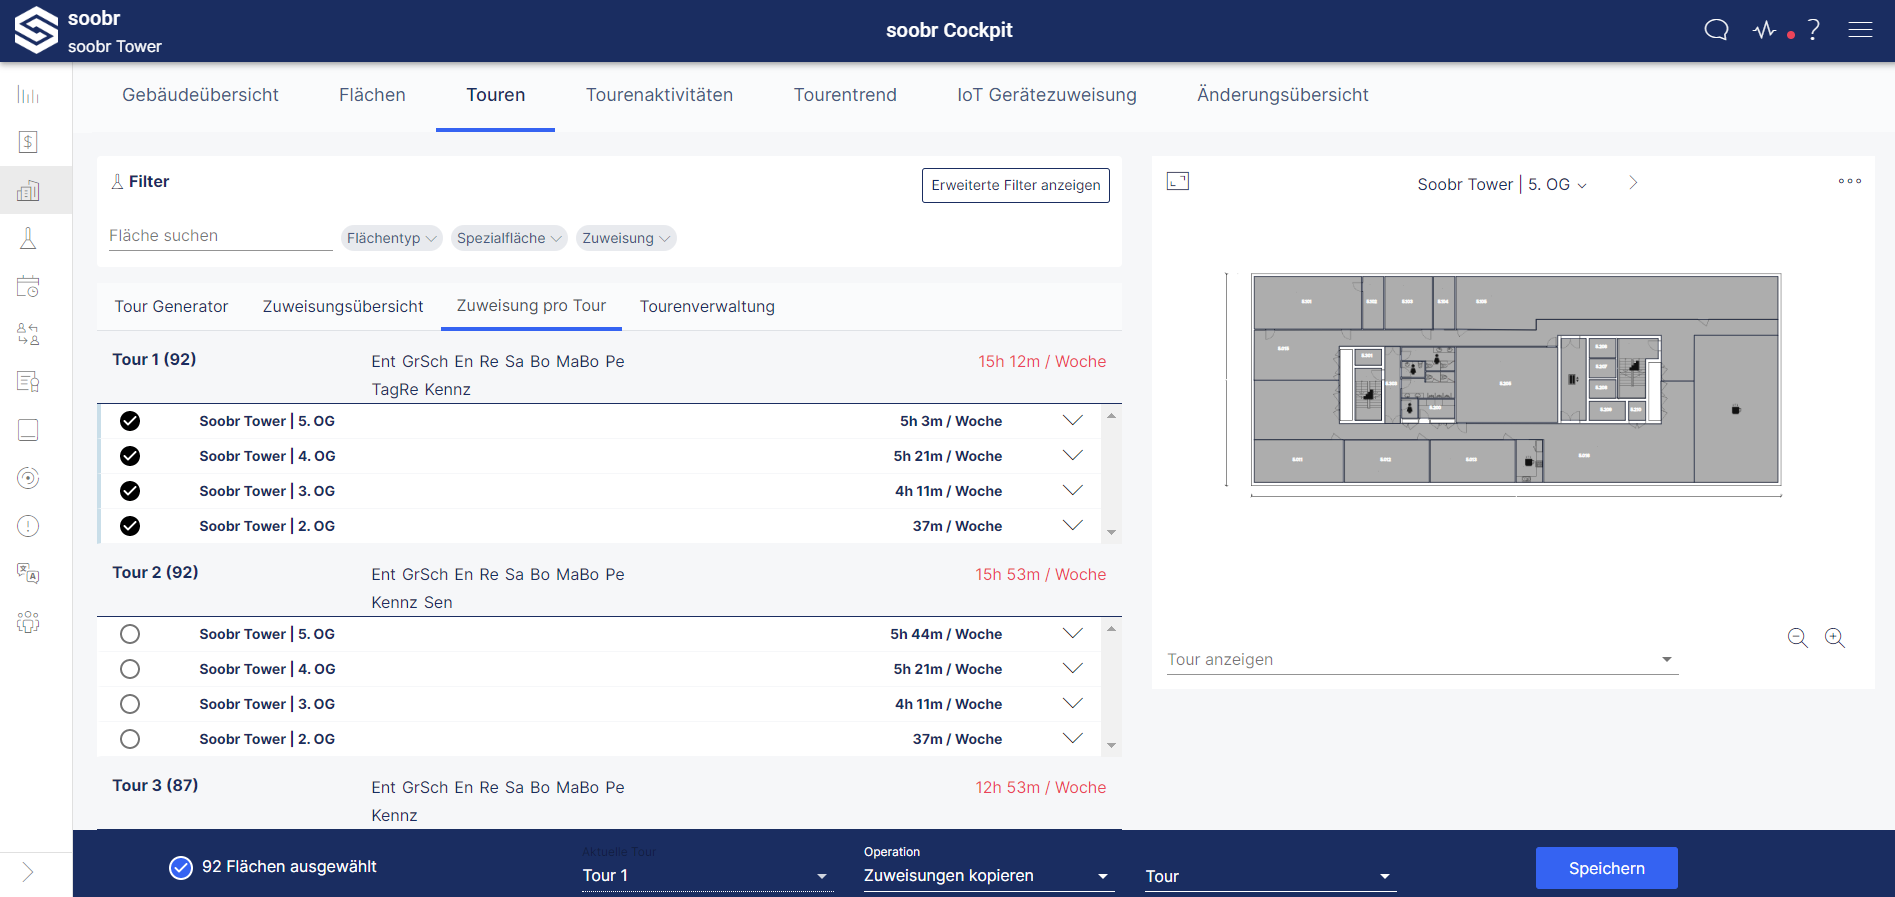Screen dimensions: 1895x897
Task: Zoom out of the floor plan
Action: pyautogui.click(x=1797, y=638)
